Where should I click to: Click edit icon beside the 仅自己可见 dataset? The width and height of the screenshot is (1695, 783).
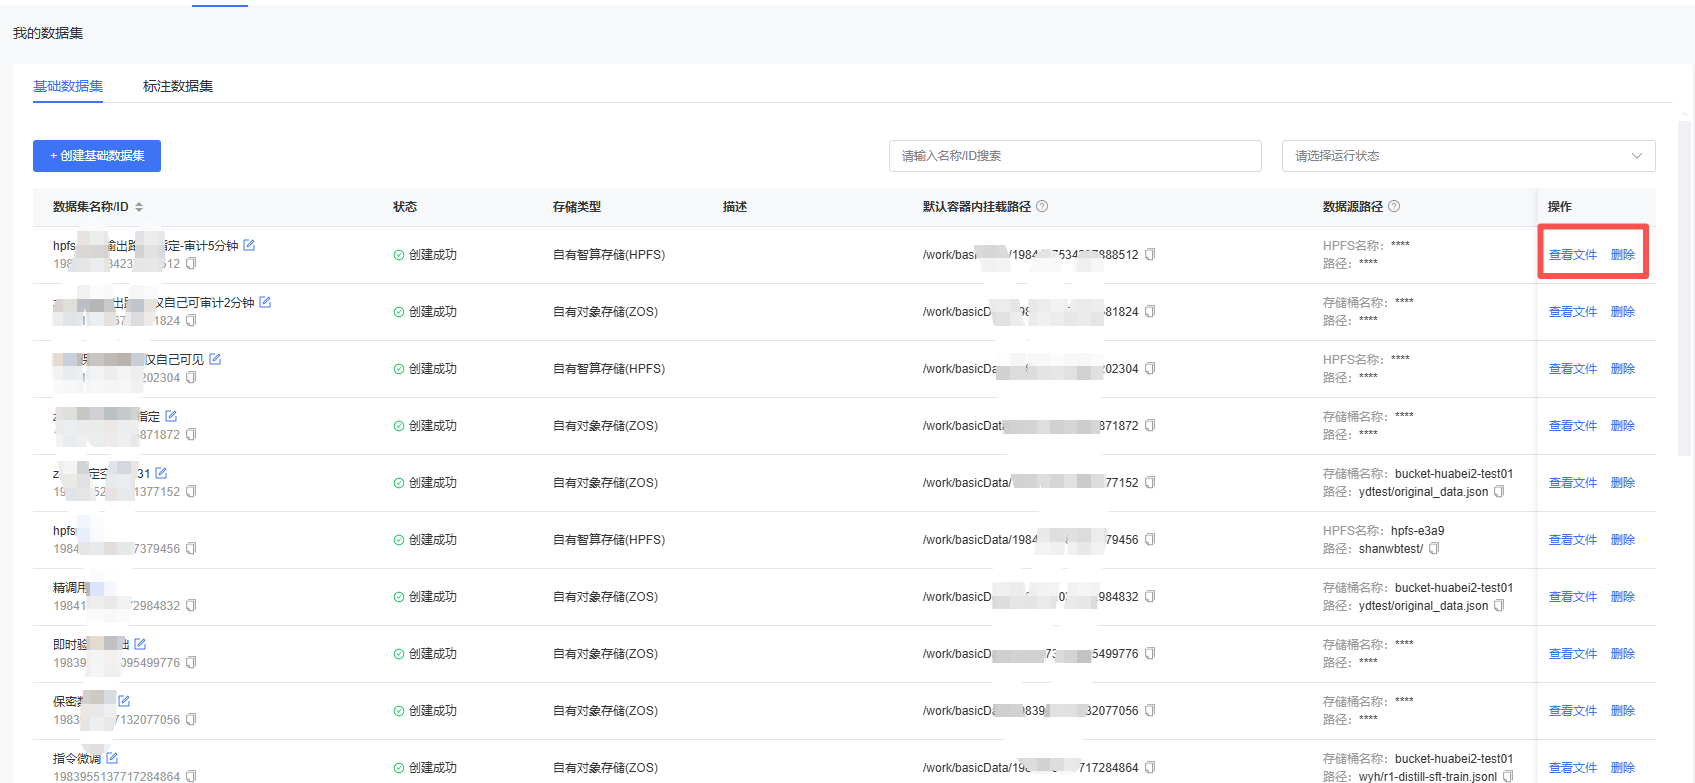(215, 359)
